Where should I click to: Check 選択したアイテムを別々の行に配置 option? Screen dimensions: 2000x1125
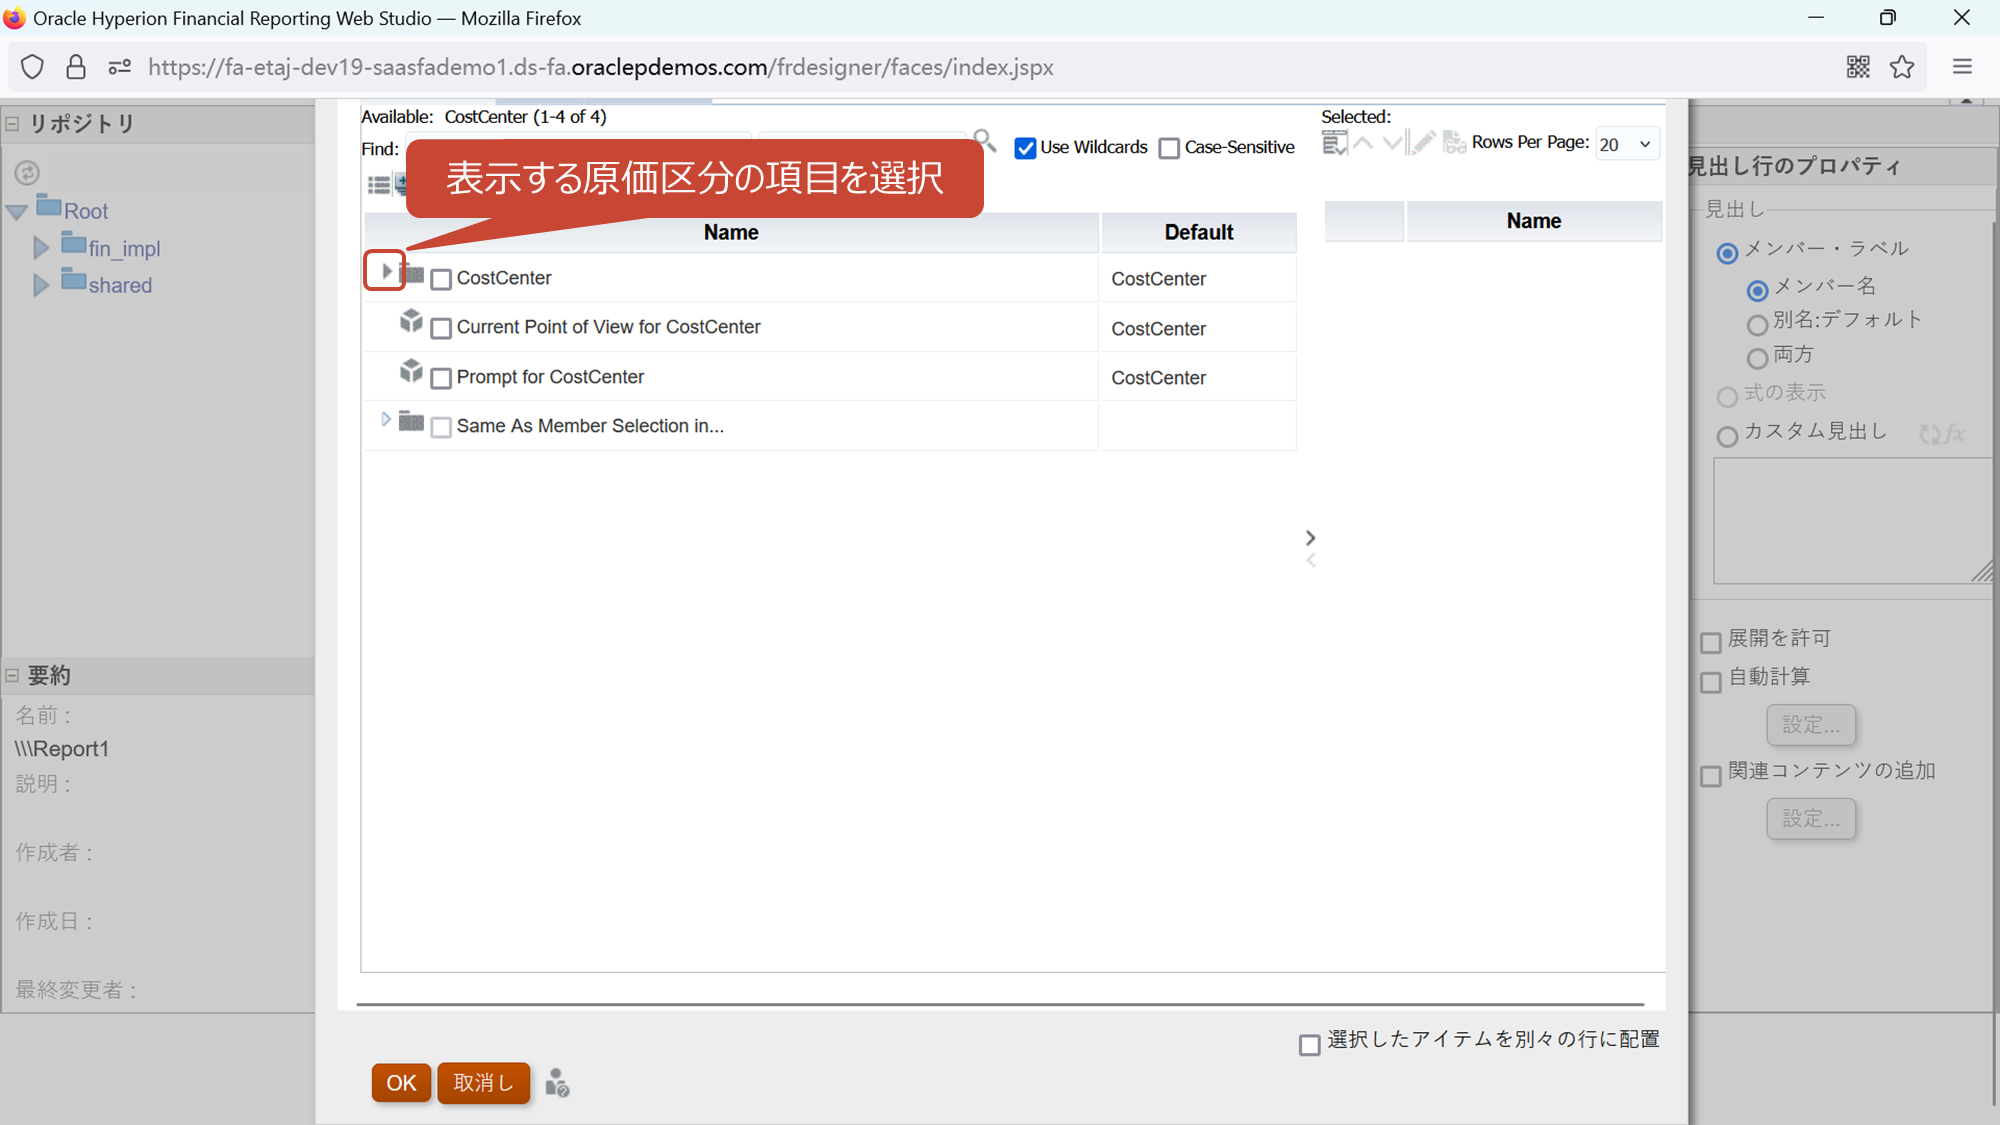[x=1309, y=1045]
